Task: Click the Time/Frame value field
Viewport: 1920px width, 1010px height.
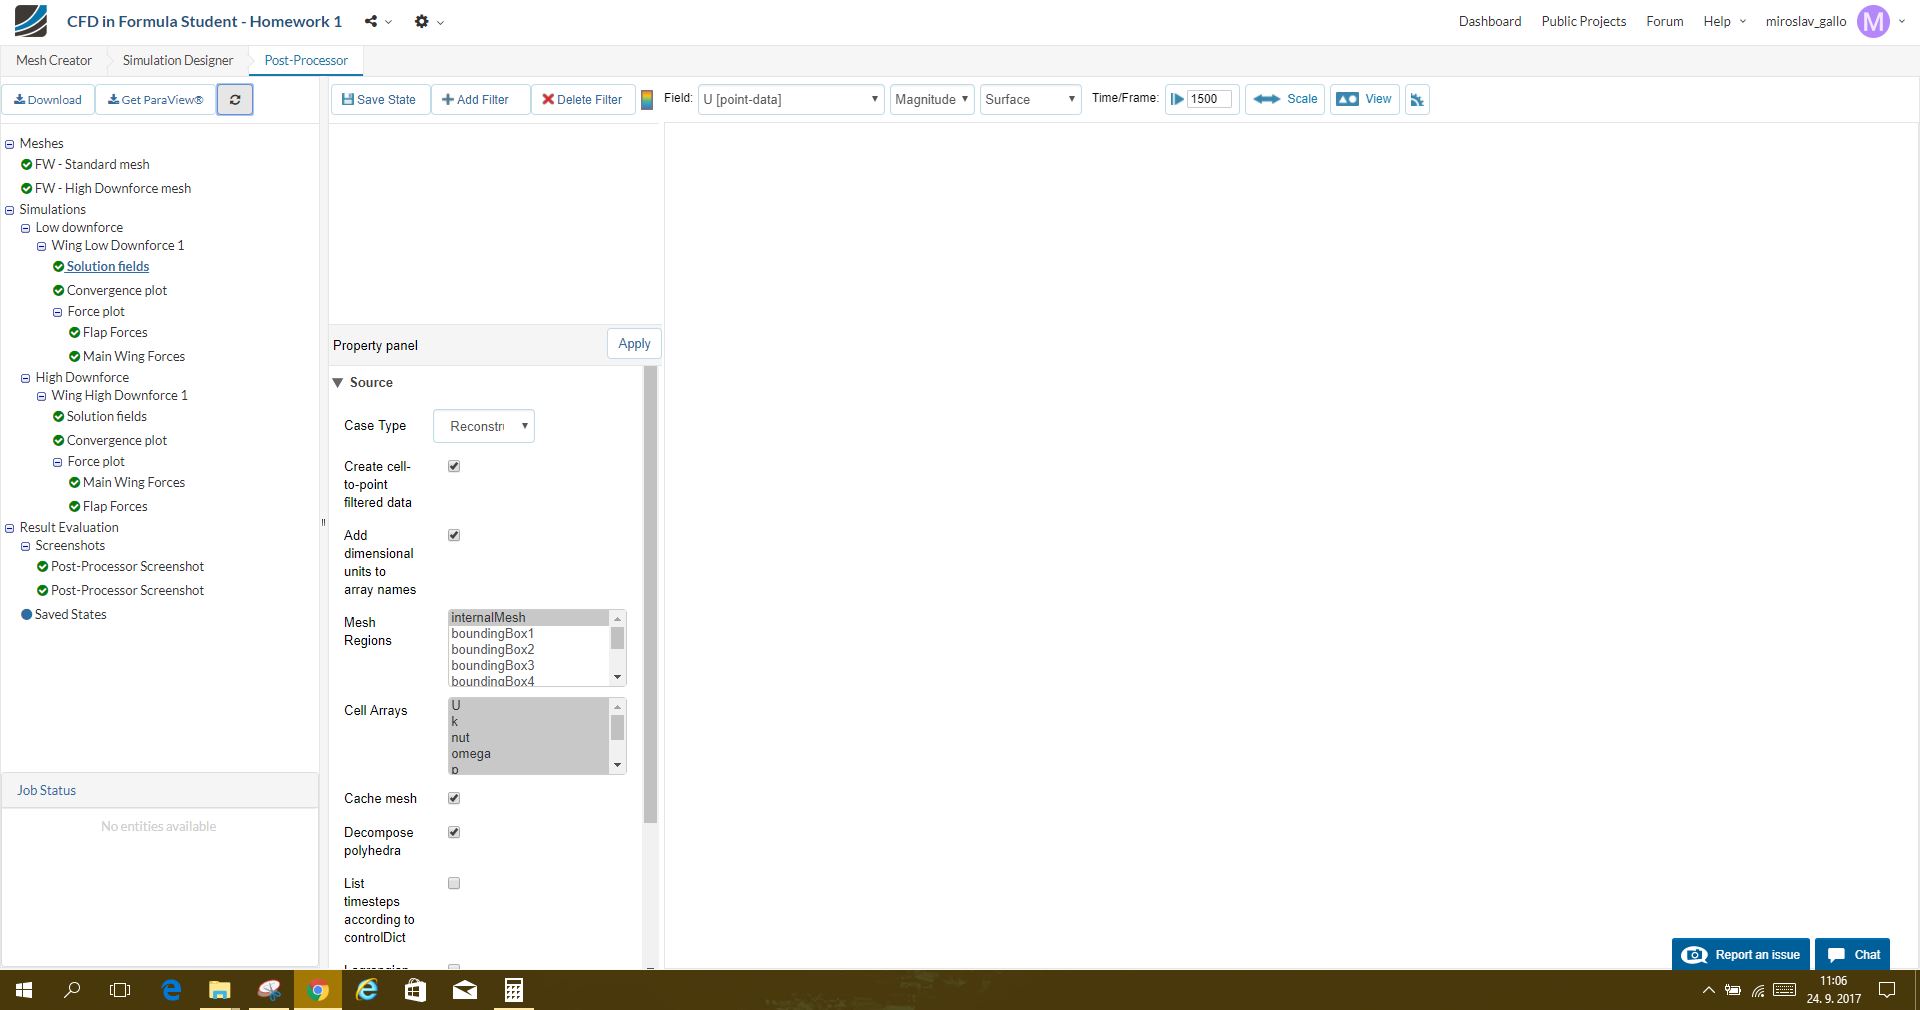Action: point(1209,99)
